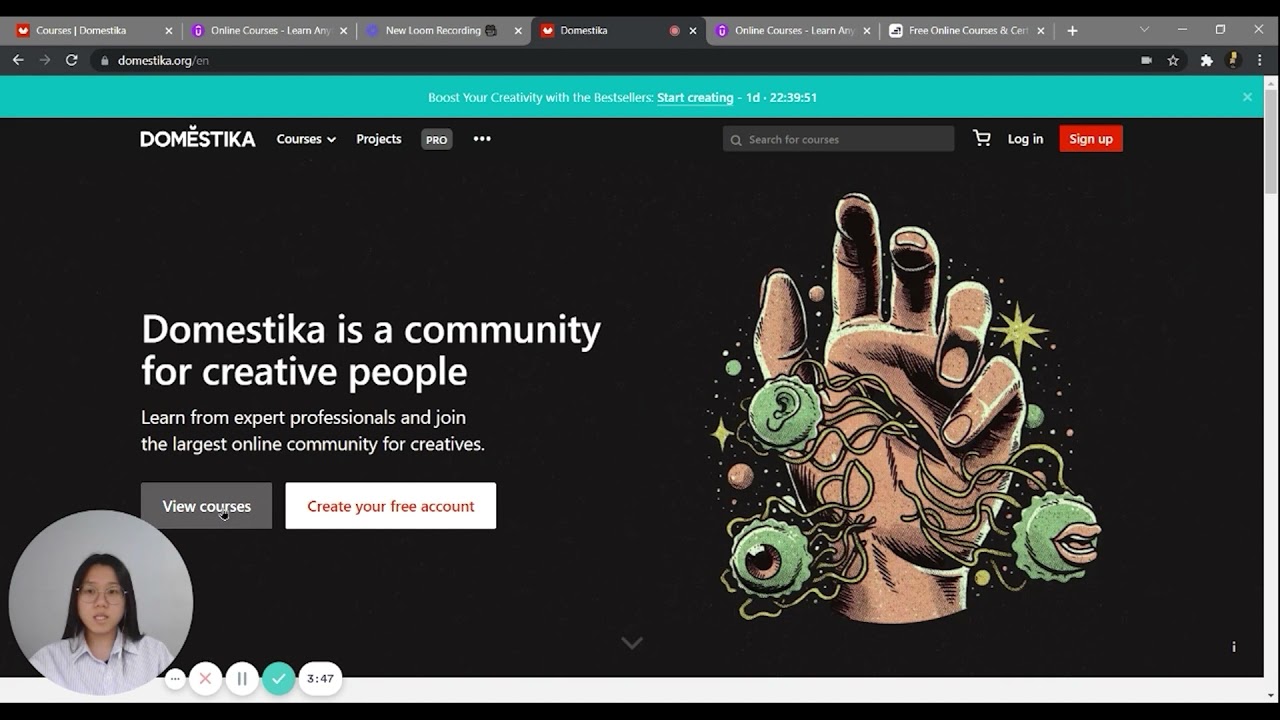This screenshot has height=720, width=1280.
Task: Switch to the New Loom Recording tab
Action: click(x=443, y=31)
